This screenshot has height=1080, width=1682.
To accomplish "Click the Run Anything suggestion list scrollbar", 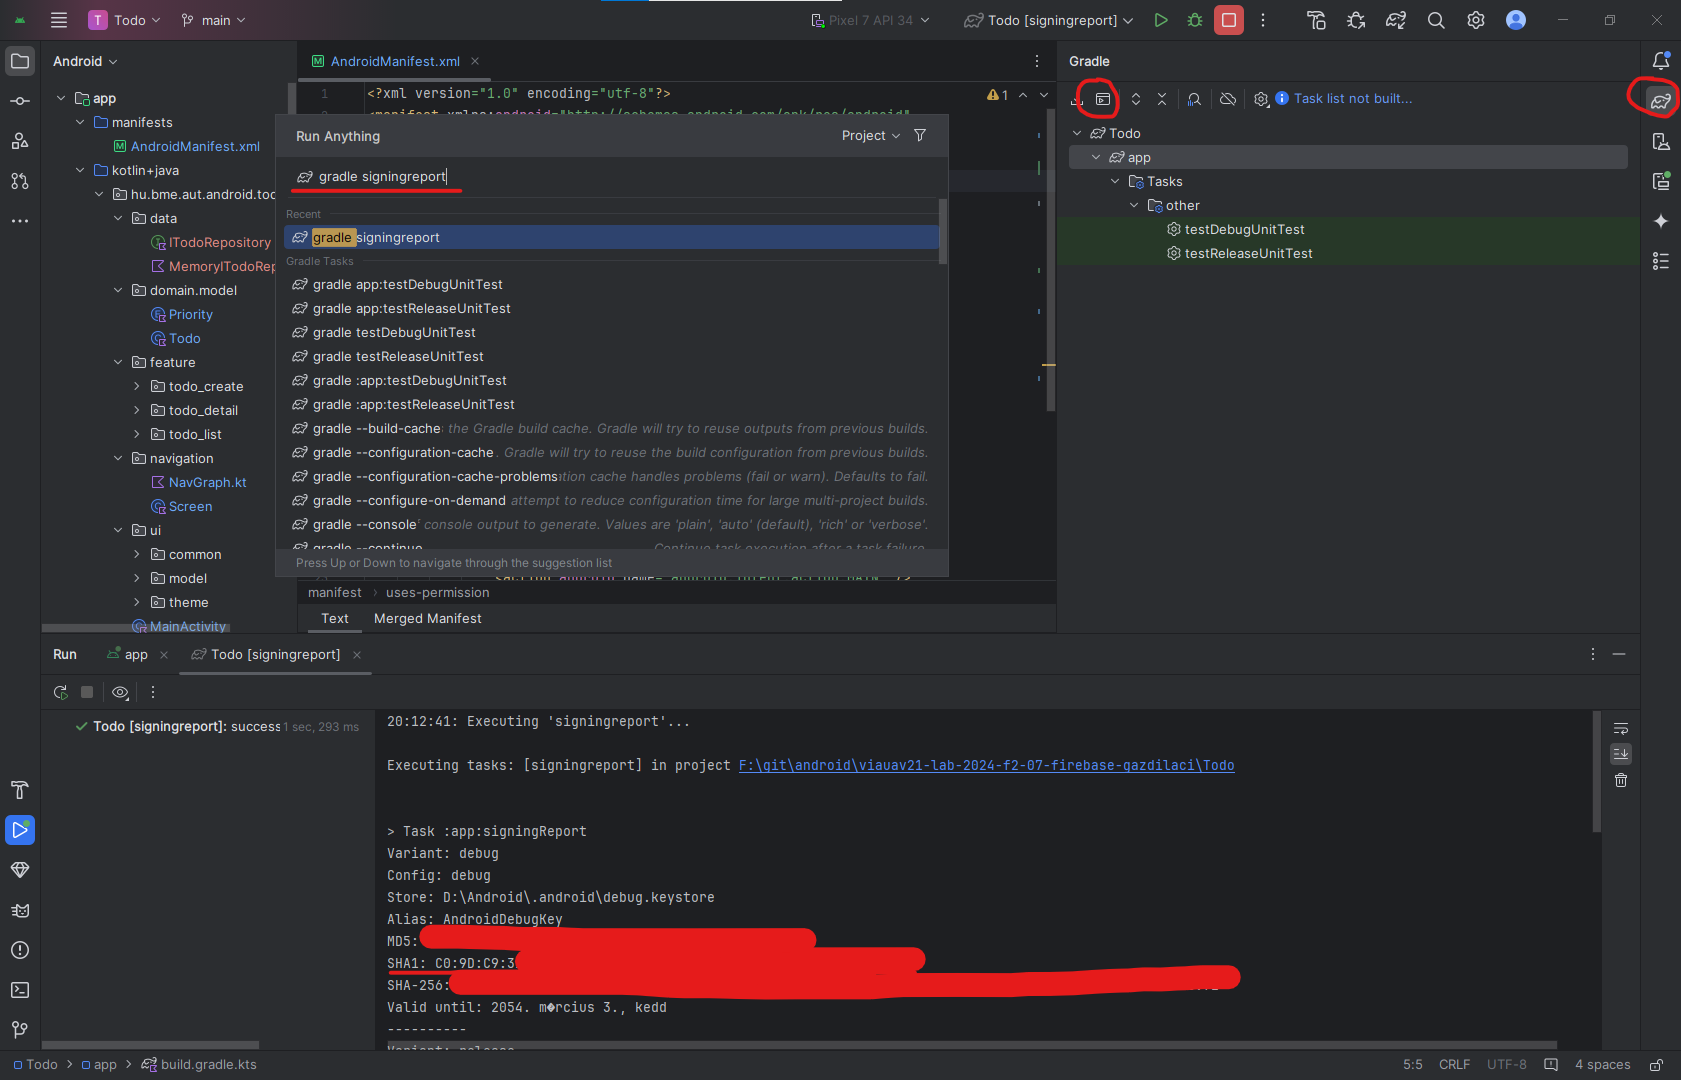I will point(943,231).
